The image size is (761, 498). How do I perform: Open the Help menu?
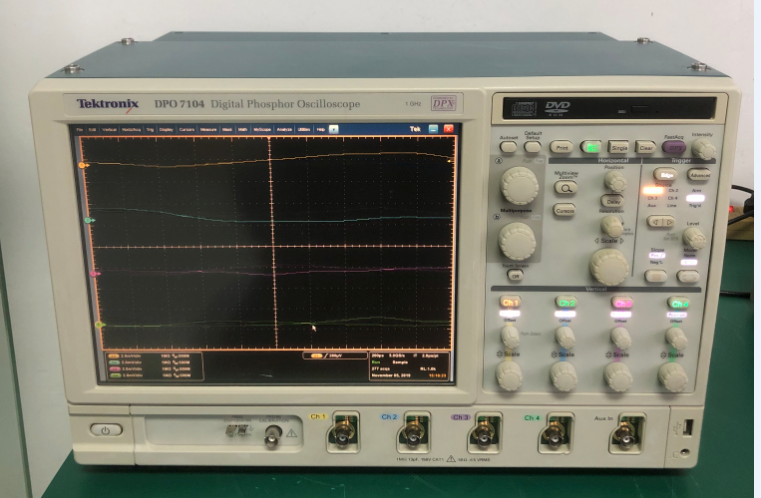(x=321, y=130)
